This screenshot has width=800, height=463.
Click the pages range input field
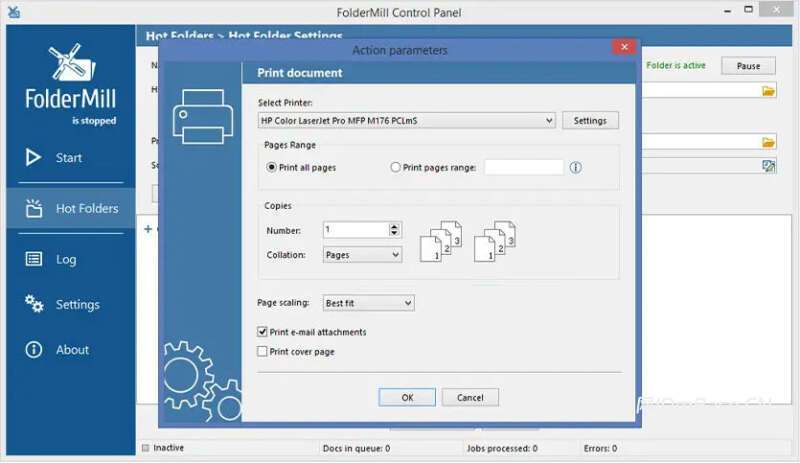pyautogui.click(x=524, y=167)
